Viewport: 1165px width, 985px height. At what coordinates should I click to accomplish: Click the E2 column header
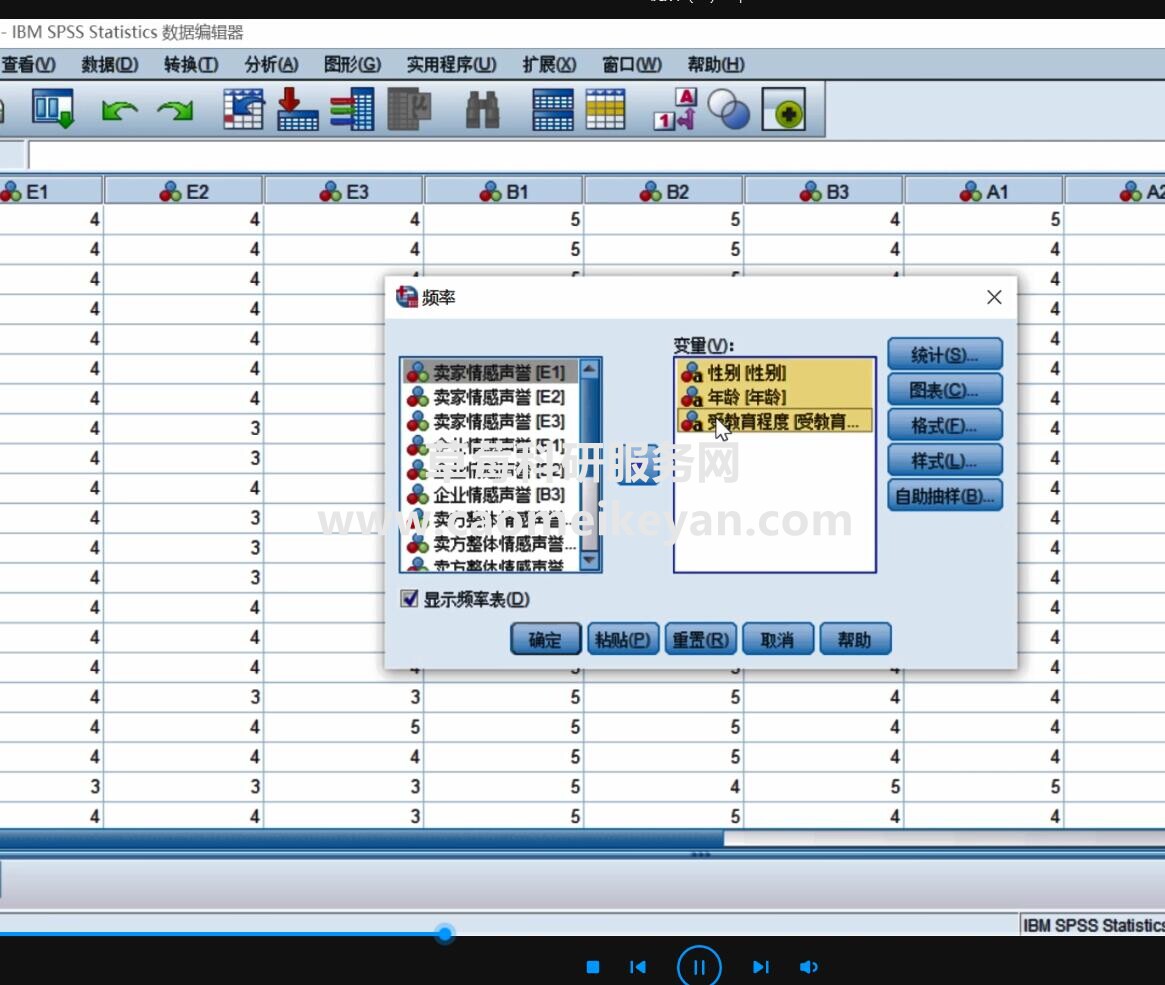184,191
